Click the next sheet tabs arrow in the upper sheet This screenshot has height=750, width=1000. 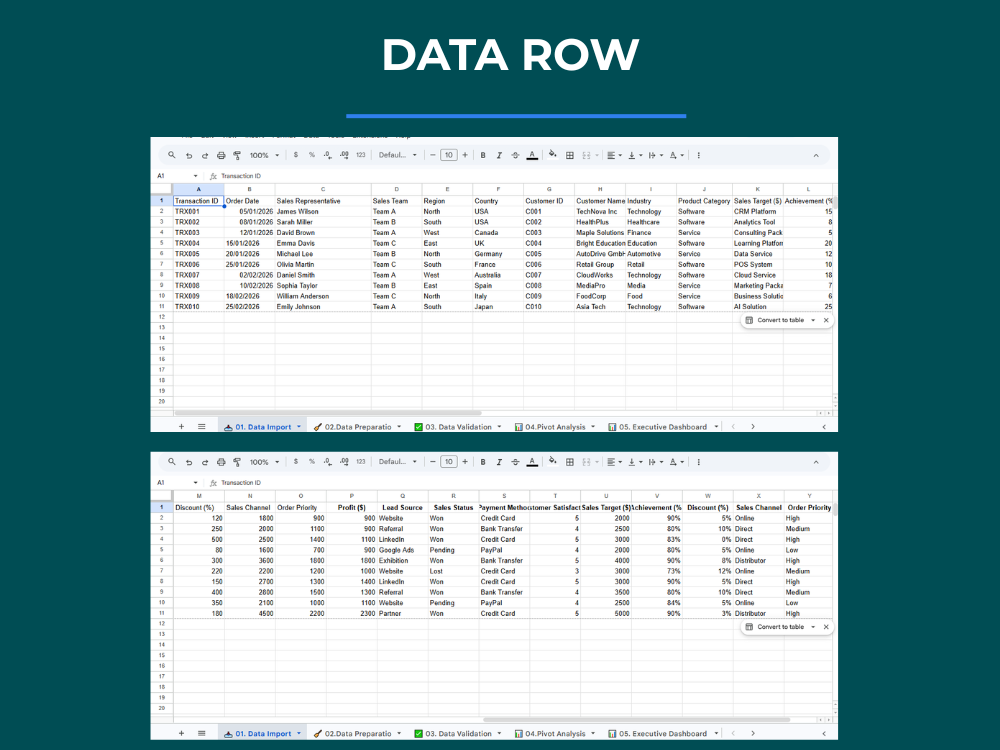[753, 427]
